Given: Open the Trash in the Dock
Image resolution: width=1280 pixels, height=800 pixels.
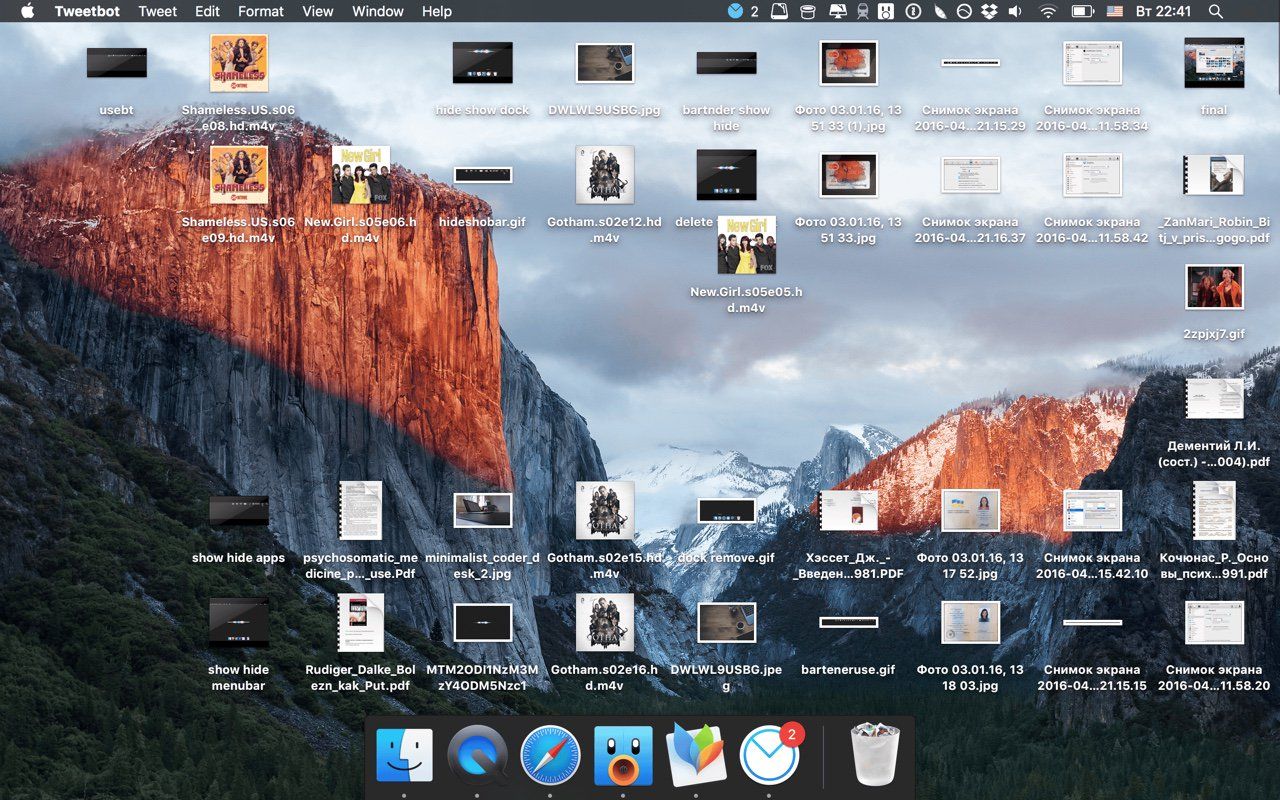Looking at the screenshot, I should pos(875,755).
